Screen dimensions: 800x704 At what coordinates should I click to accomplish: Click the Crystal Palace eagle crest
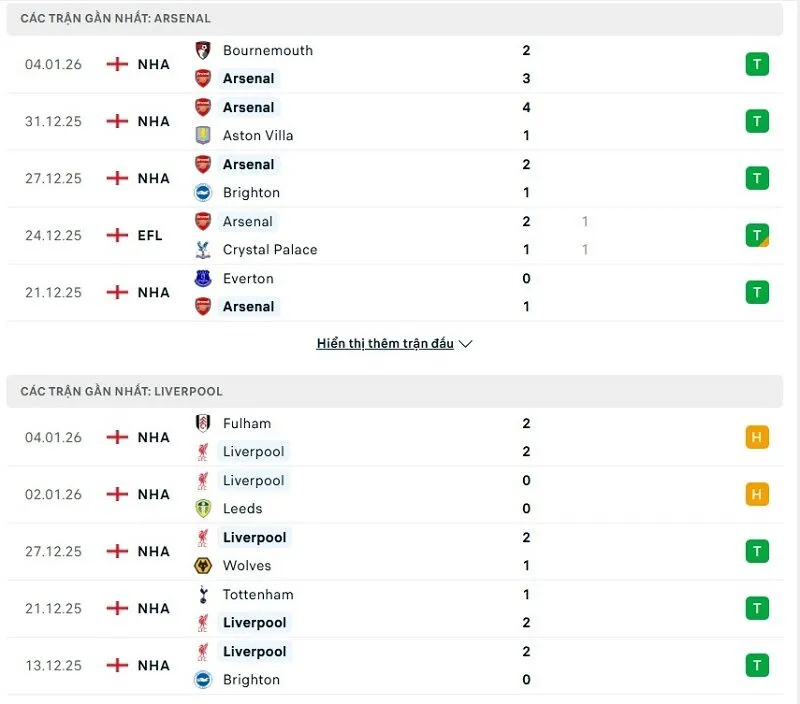pos(204,250)
